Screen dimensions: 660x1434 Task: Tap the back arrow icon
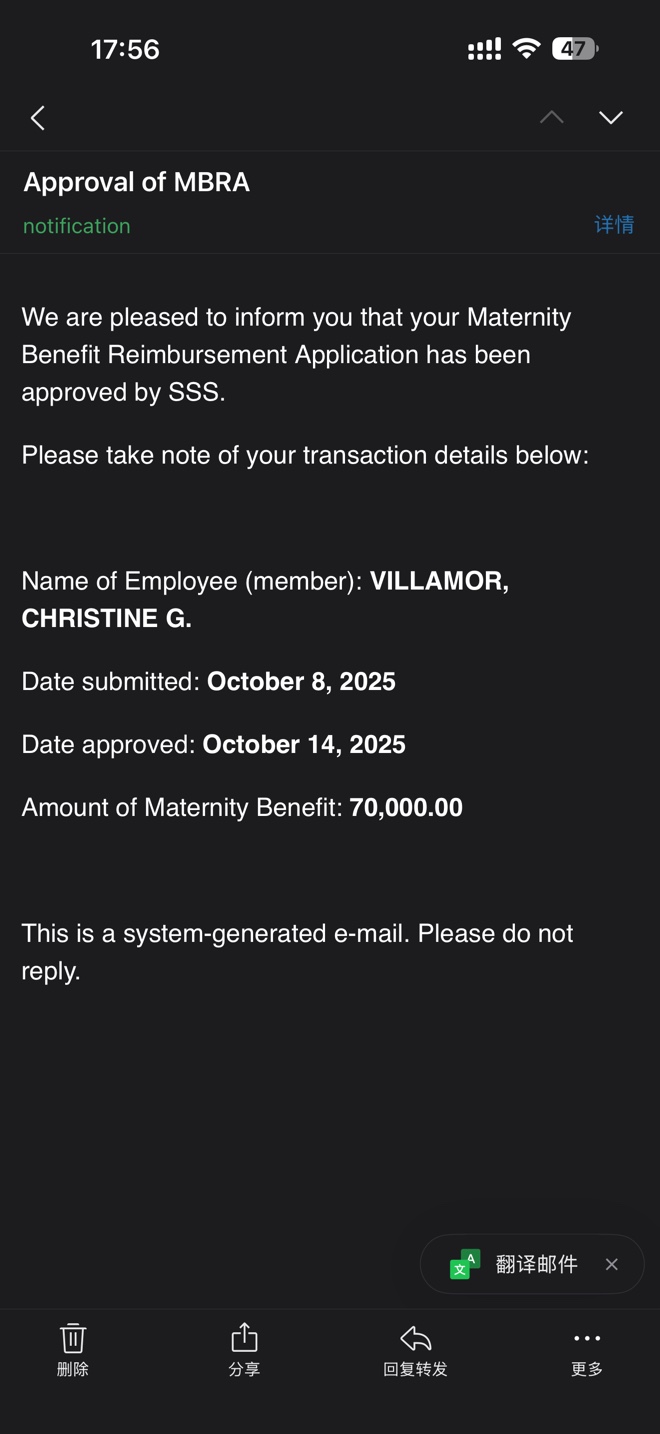pyautogui.click(x=38, y=118)
